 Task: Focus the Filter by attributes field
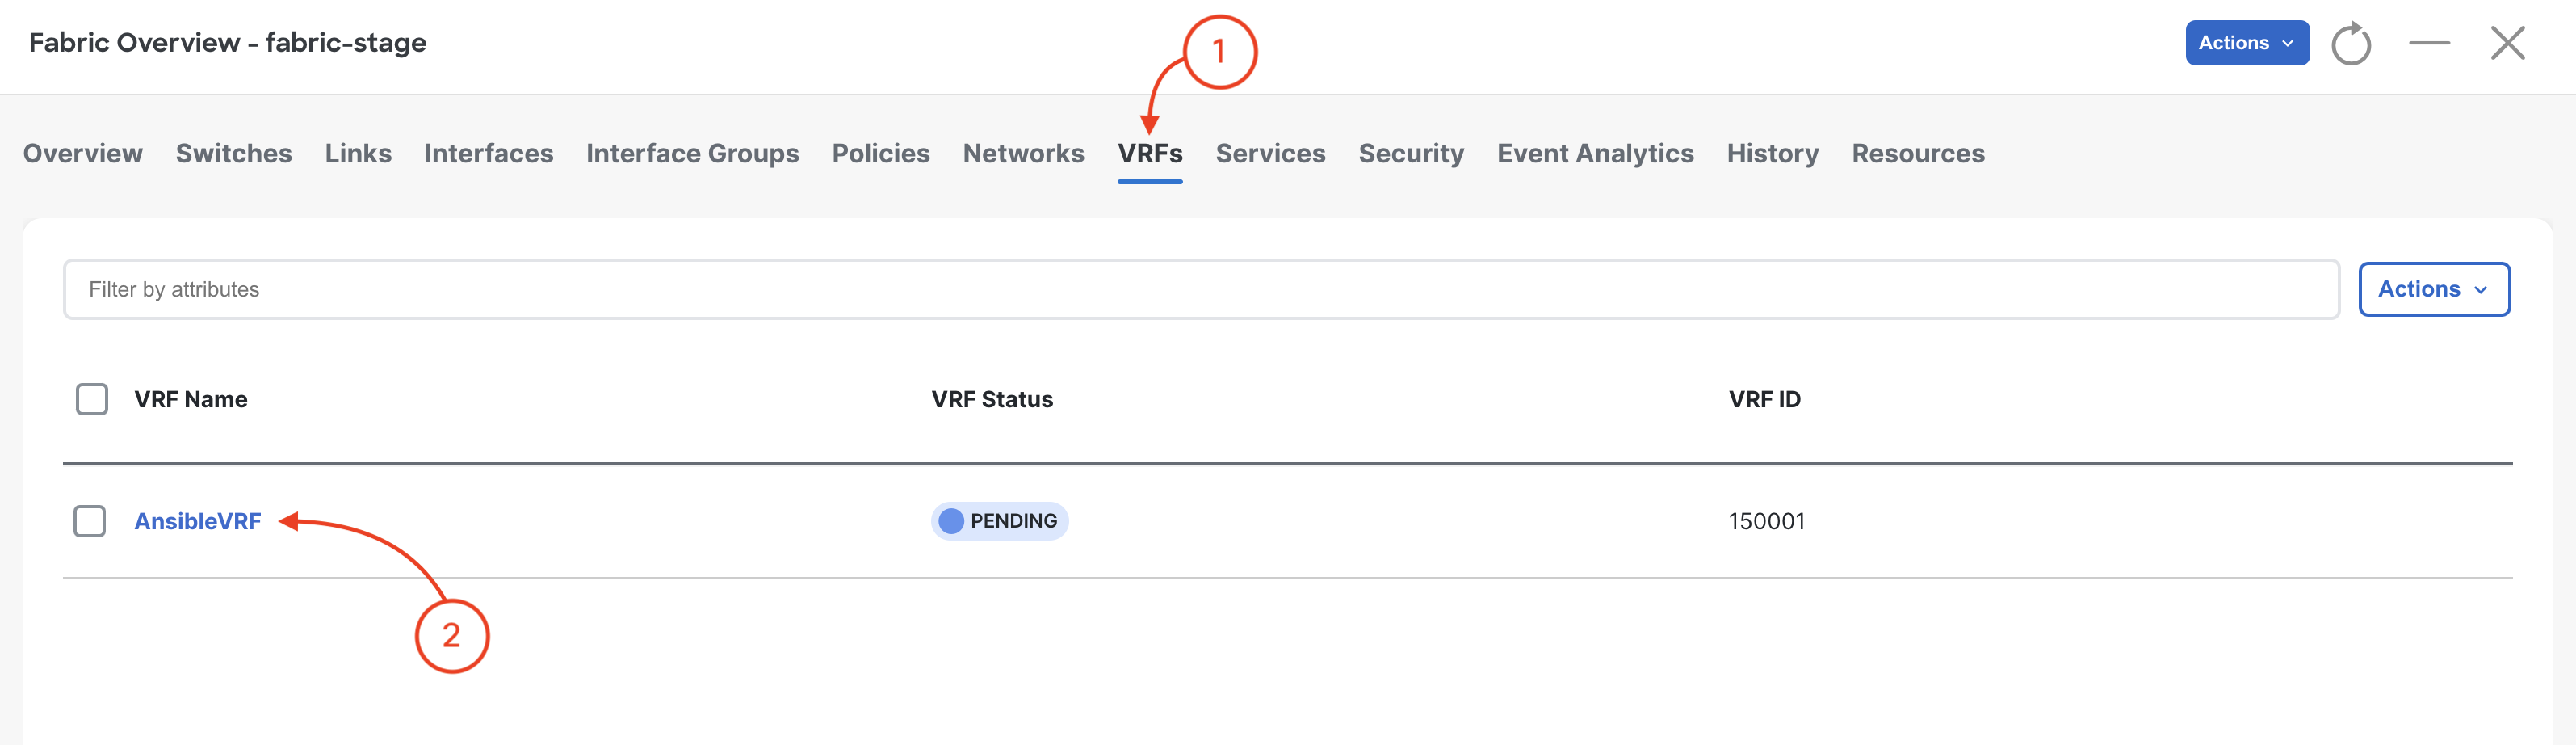[1201, 289]
